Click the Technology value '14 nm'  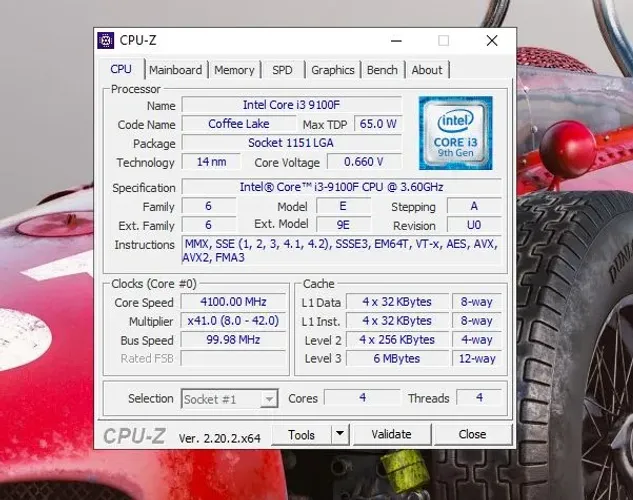point(211,162)
